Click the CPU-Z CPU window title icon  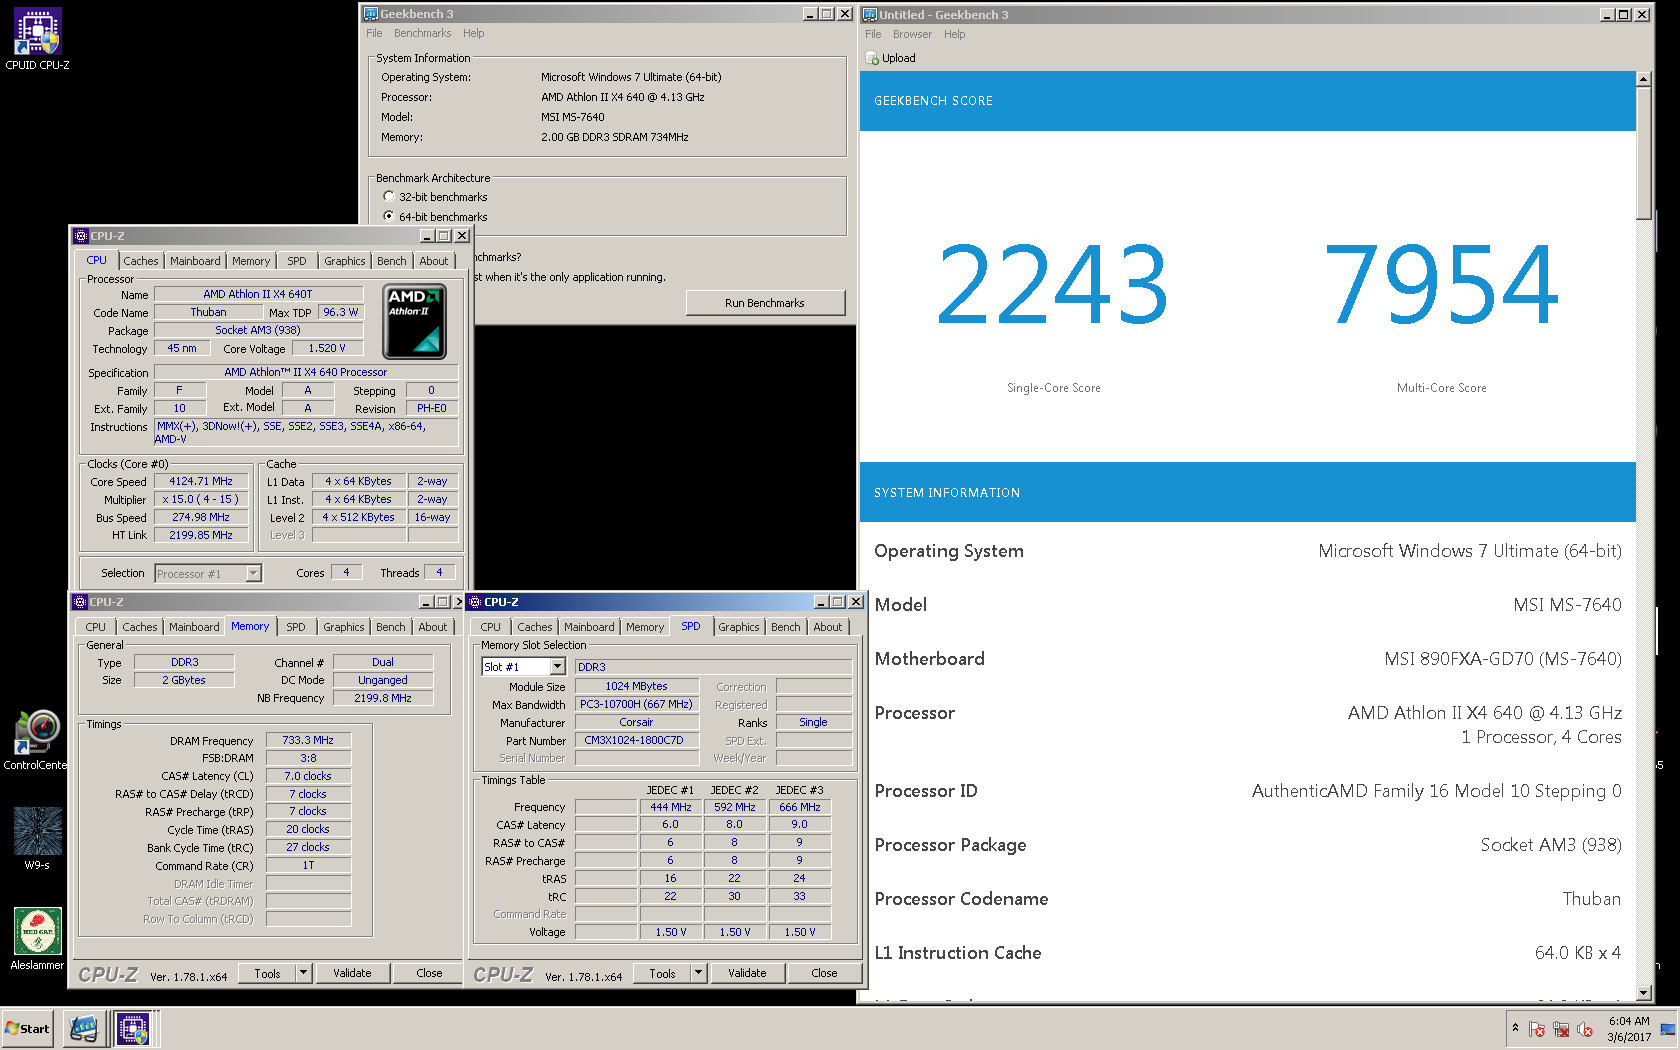coord(81,236)
